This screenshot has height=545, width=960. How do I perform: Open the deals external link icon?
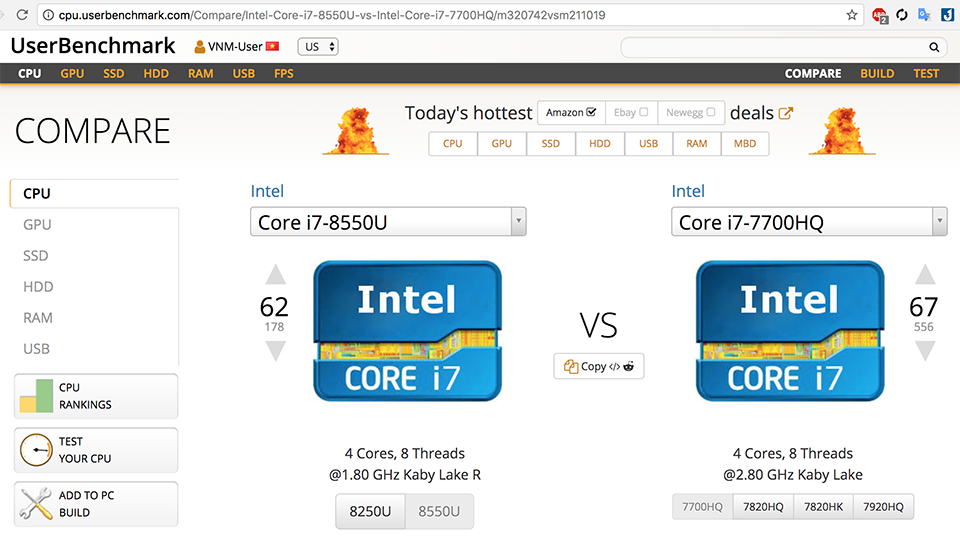click(x=786, y=113)
